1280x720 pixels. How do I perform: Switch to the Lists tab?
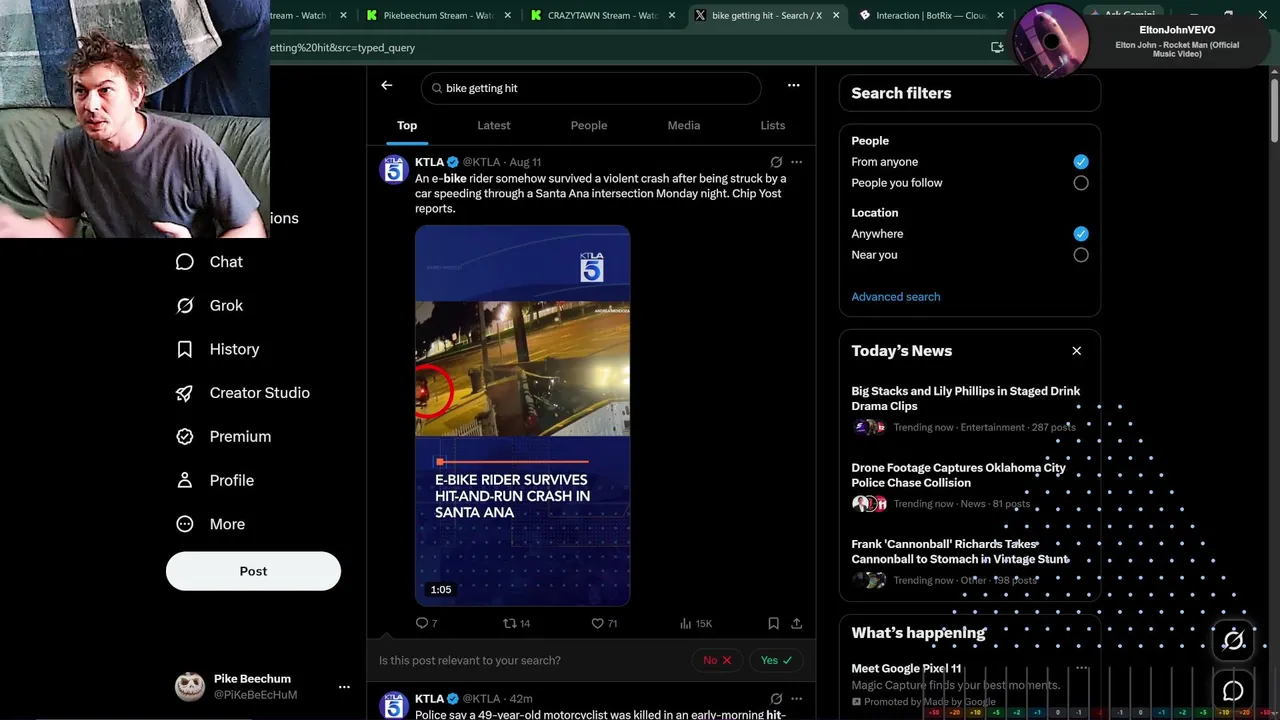pos(773,125)
